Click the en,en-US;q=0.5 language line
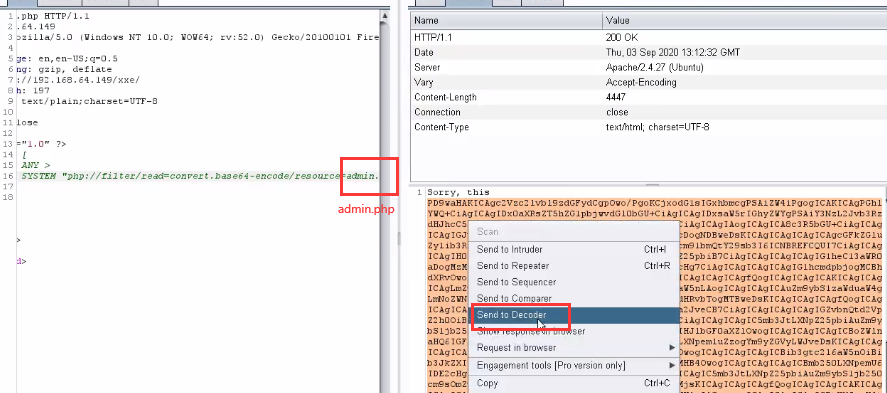 (x=67, y=59)
